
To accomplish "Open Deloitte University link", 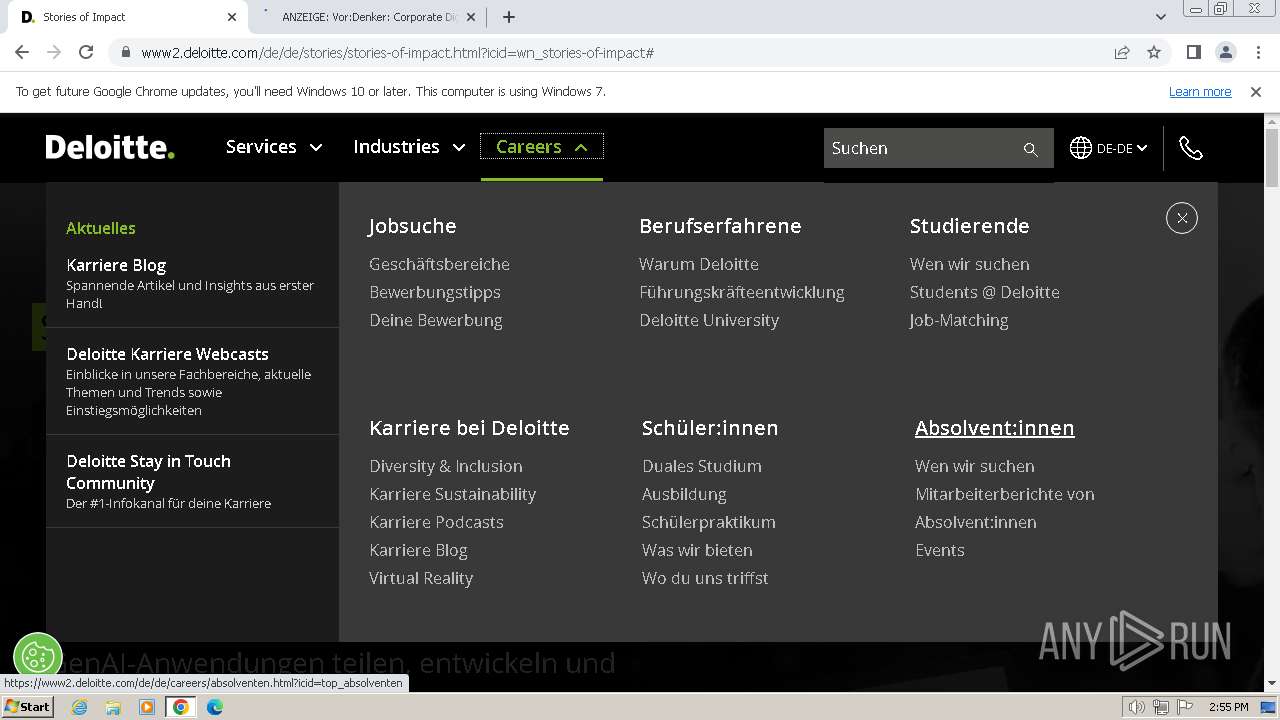I will pyautogui.click(x=709, y=320).
